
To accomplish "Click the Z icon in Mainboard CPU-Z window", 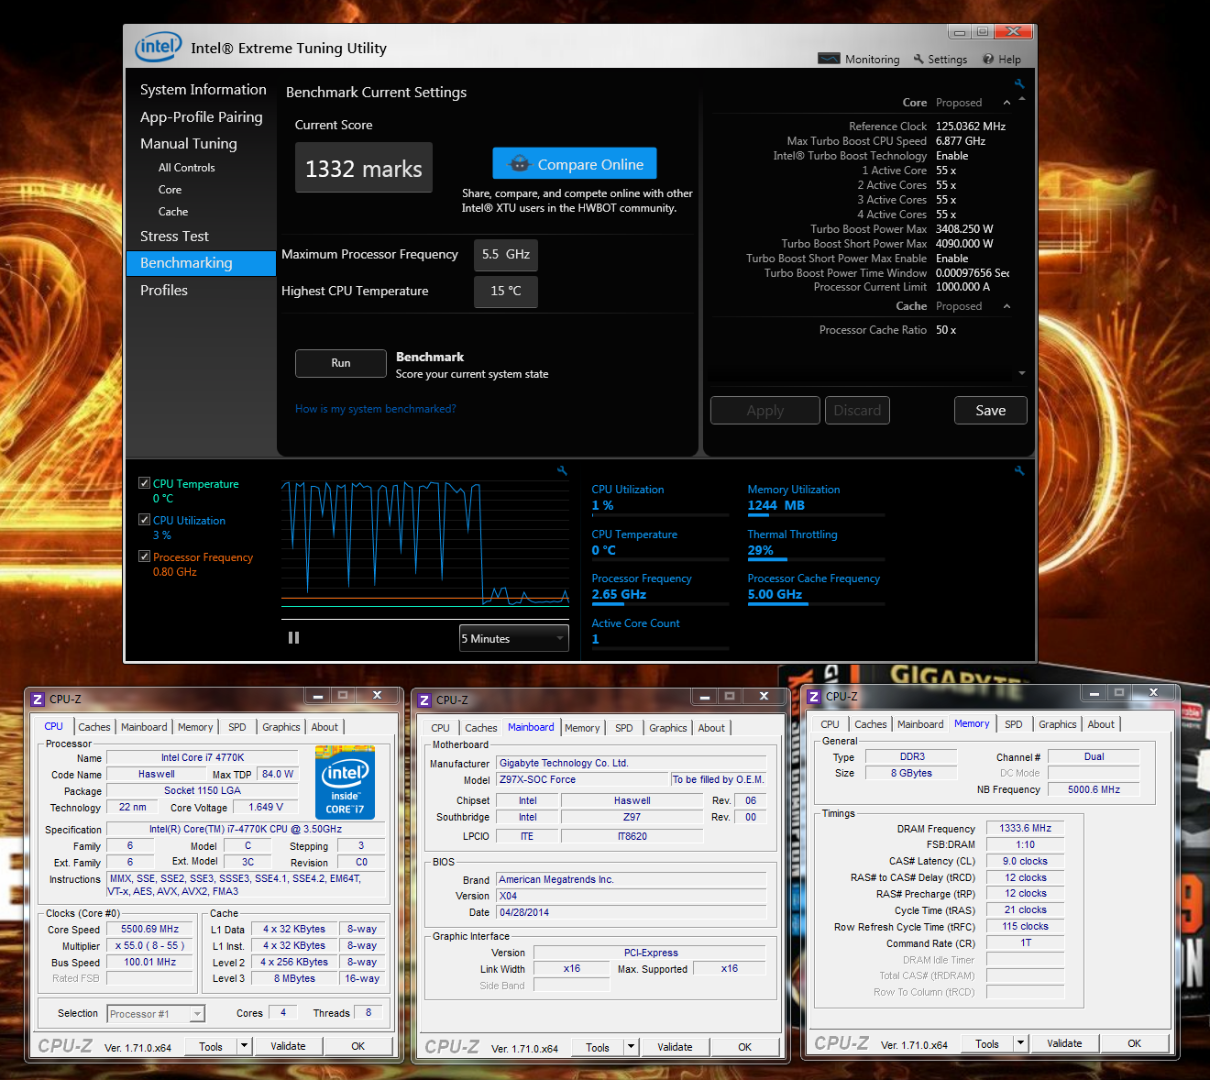I will [425, 700].
